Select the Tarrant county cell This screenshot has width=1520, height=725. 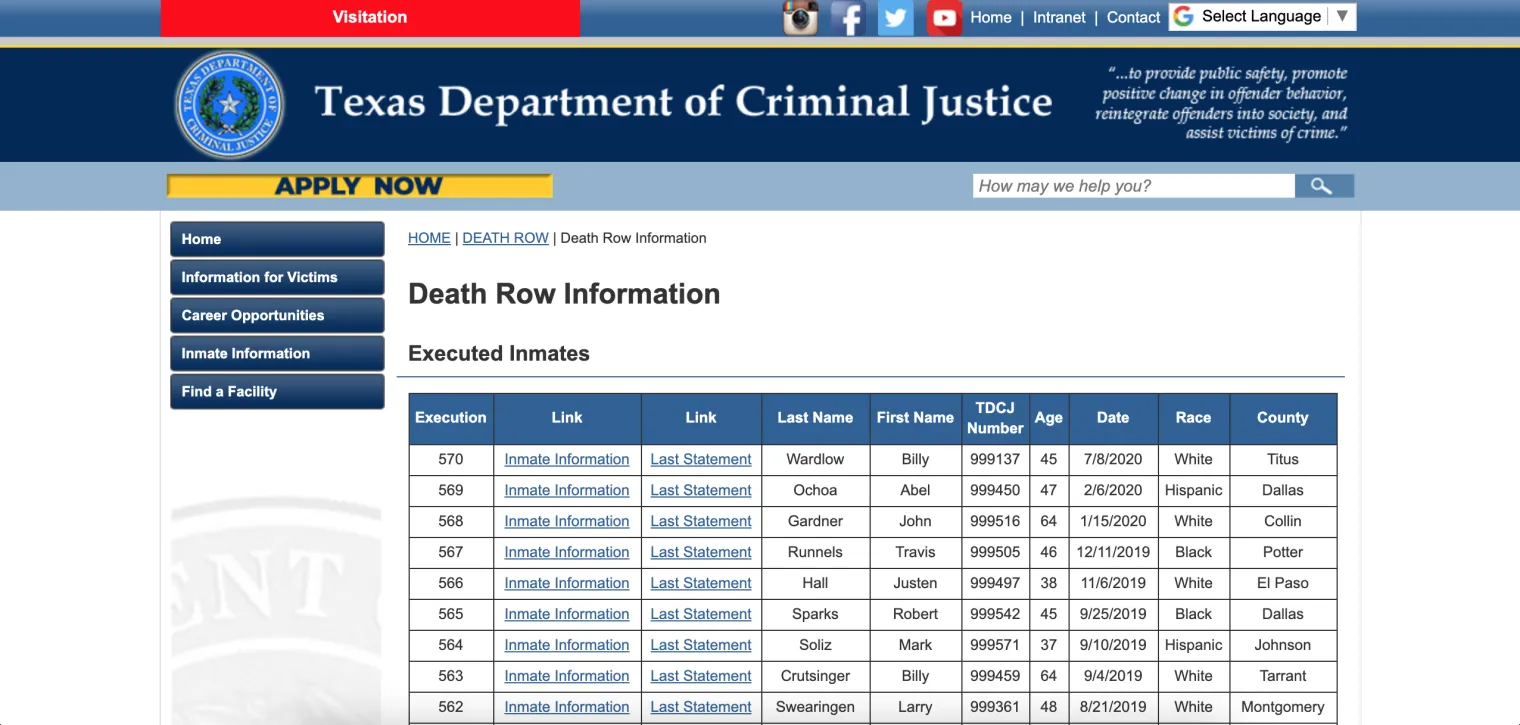1283,676
